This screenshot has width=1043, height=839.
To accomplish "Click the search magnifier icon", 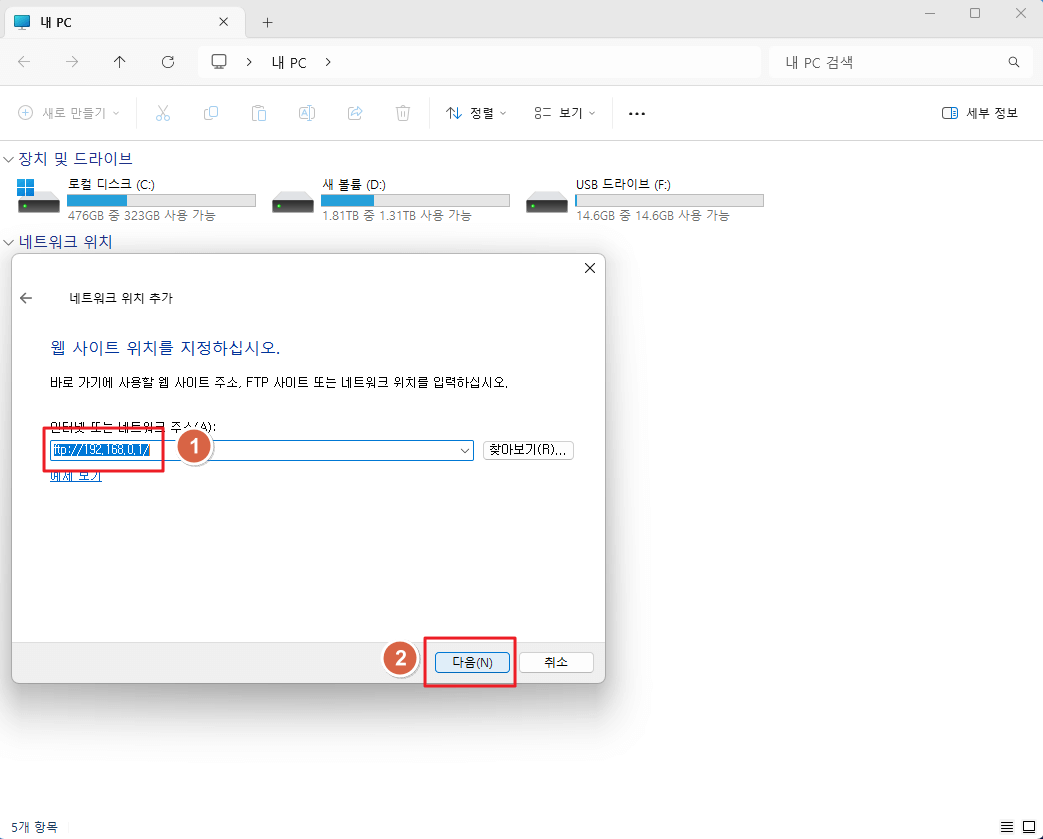I will click(1014, 62).
